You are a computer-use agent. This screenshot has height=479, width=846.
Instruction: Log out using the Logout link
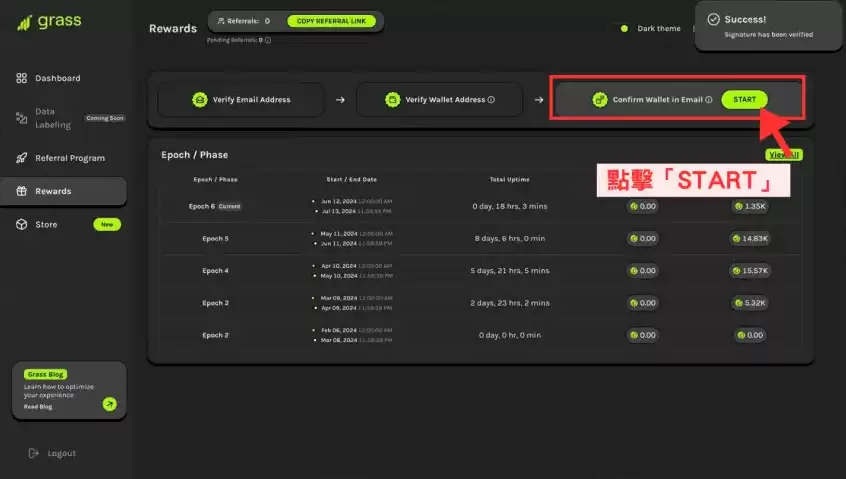point(62,454)
